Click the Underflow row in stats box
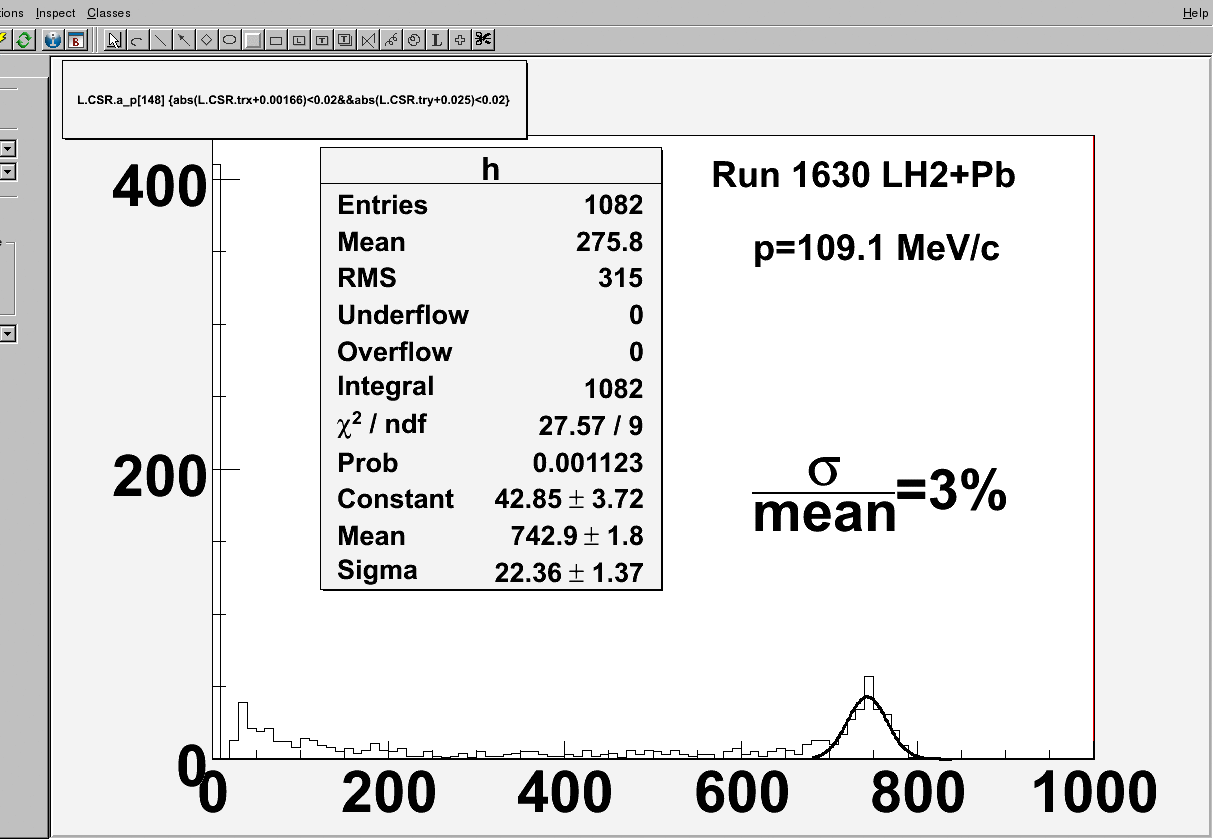1213x839 pixels. pyautogui.click(x=490, y=315)
